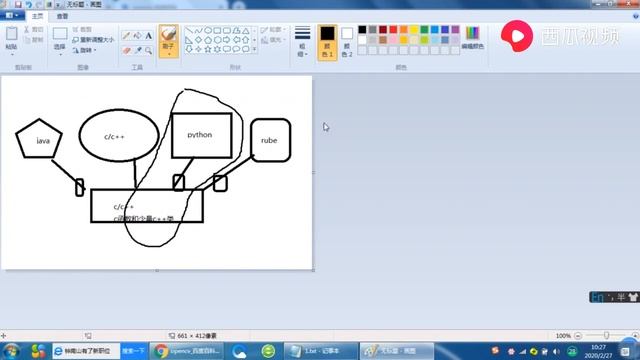Click the Edit colors button
Screen dimensions: 640x360
473,38
